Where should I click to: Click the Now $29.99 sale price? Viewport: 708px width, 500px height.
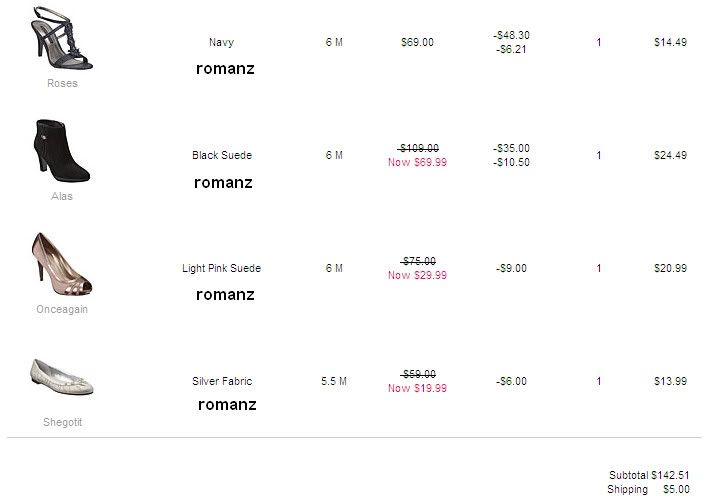(417, 275)
